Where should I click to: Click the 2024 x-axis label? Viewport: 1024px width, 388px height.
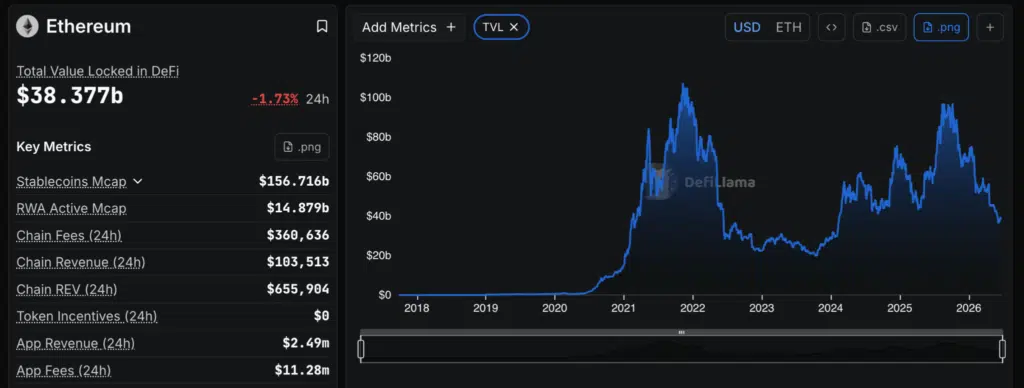click(830, 308)
